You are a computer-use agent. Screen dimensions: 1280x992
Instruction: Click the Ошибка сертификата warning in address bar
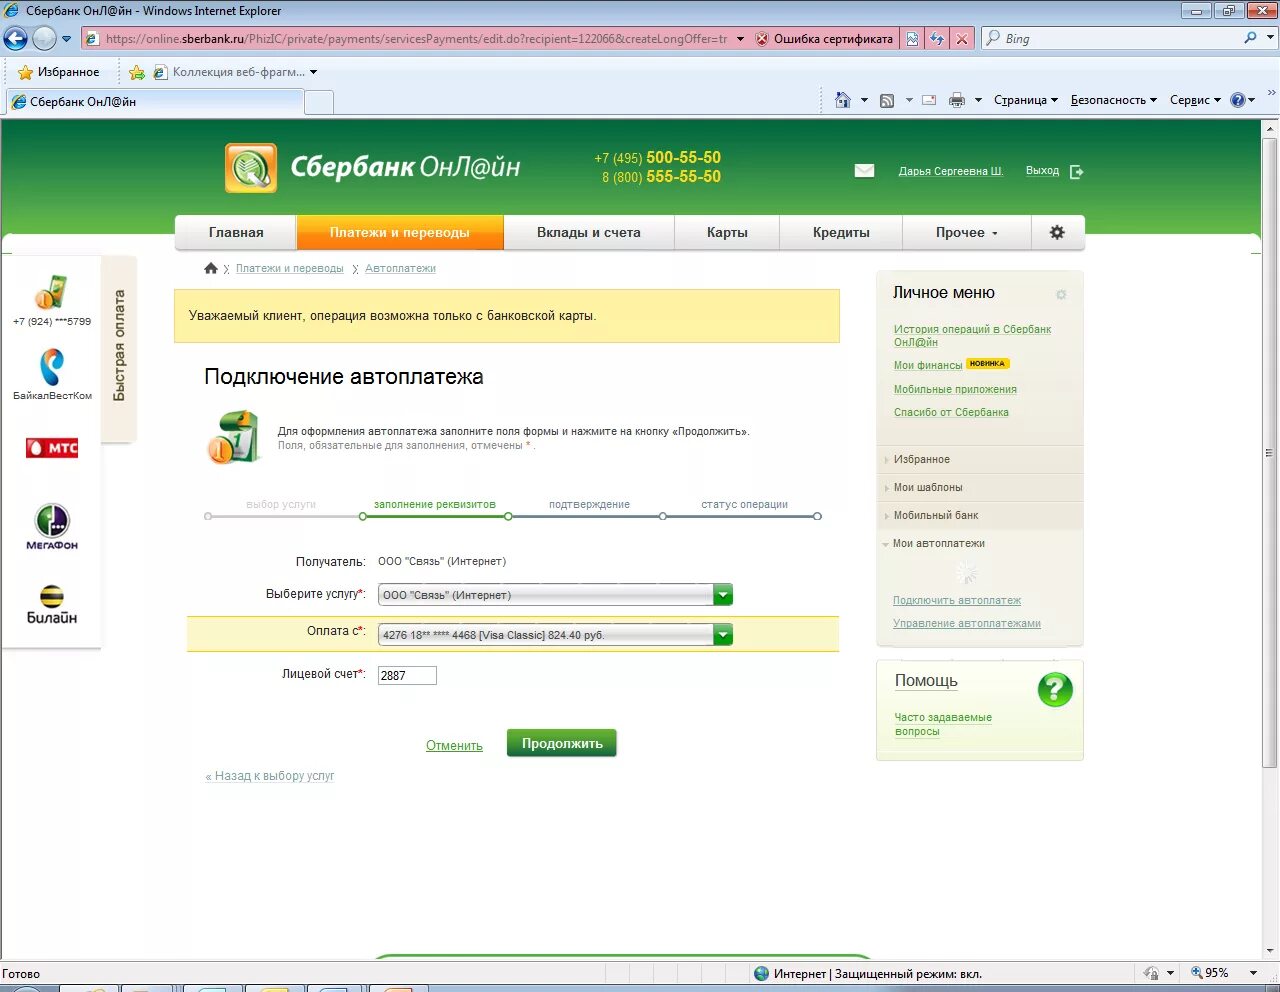pos(824,39)
